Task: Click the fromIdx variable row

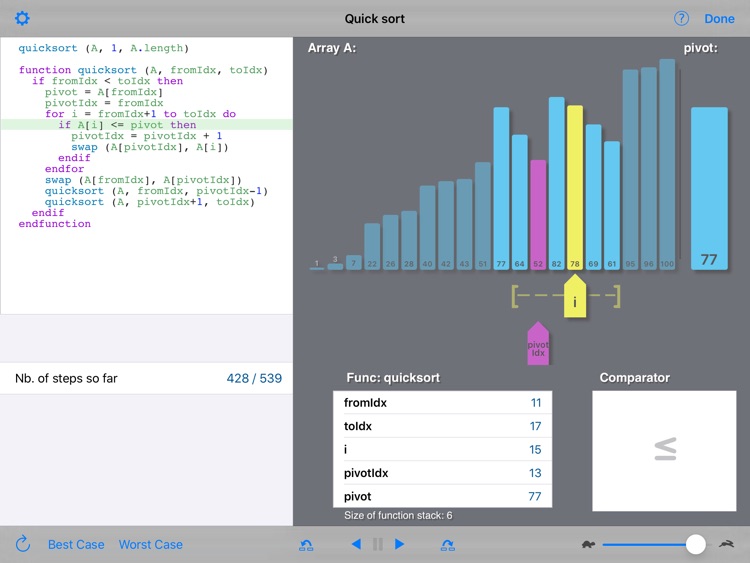Action: [x=442, y=403]
